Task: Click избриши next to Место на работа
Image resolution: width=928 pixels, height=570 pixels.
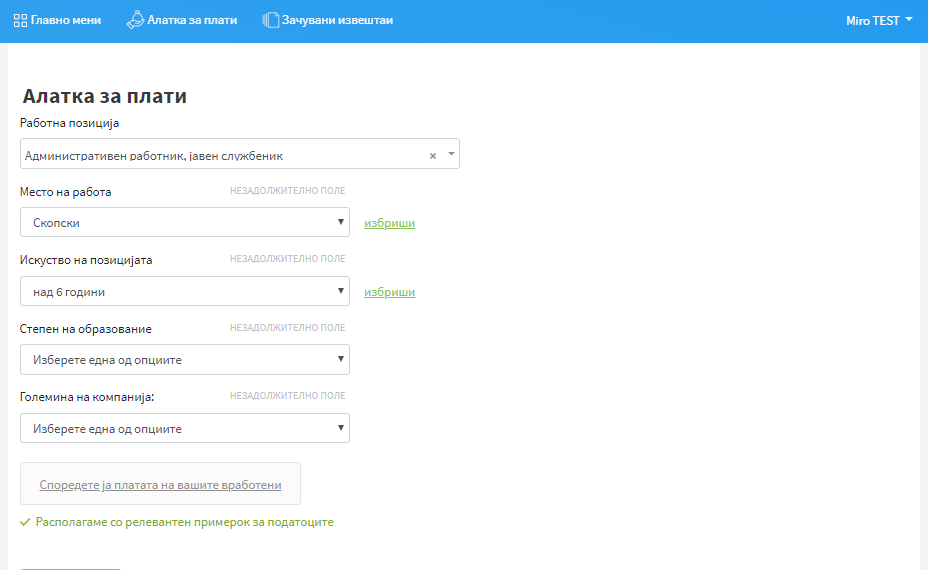Action: (x=389, y=223)
